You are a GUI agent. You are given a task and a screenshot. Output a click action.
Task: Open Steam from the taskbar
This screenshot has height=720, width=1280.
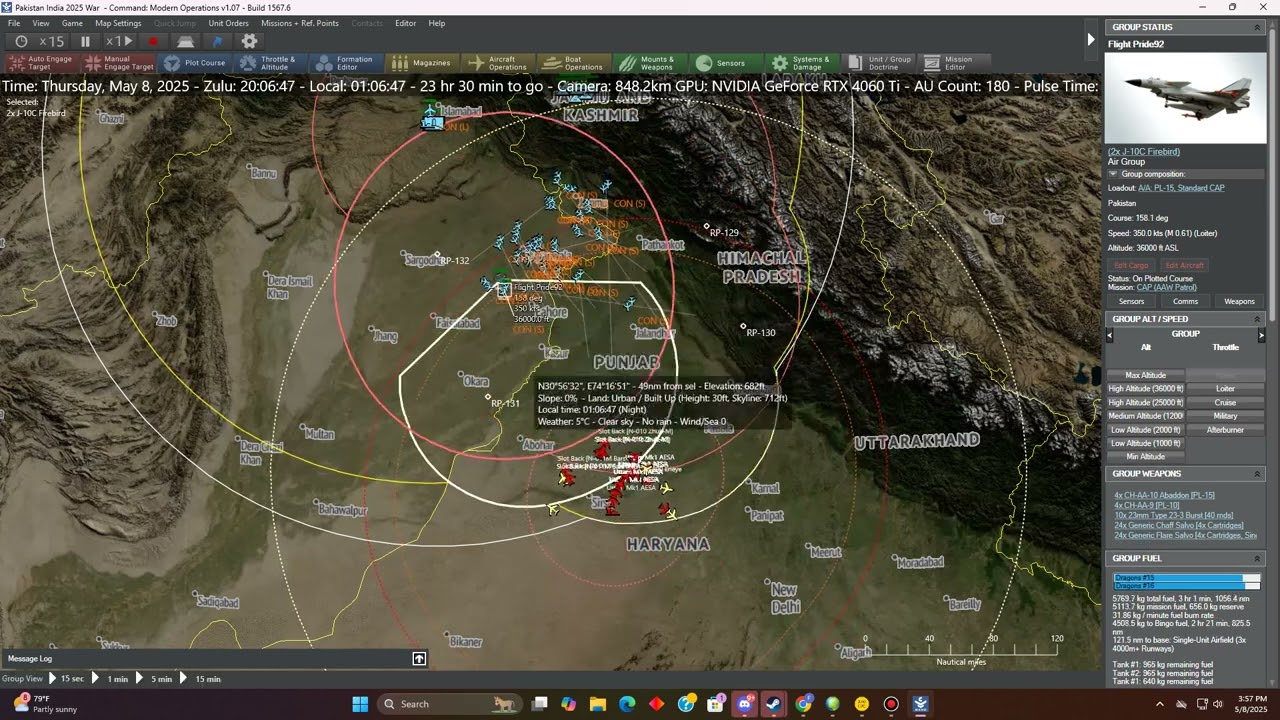click(x=774, y=704)
